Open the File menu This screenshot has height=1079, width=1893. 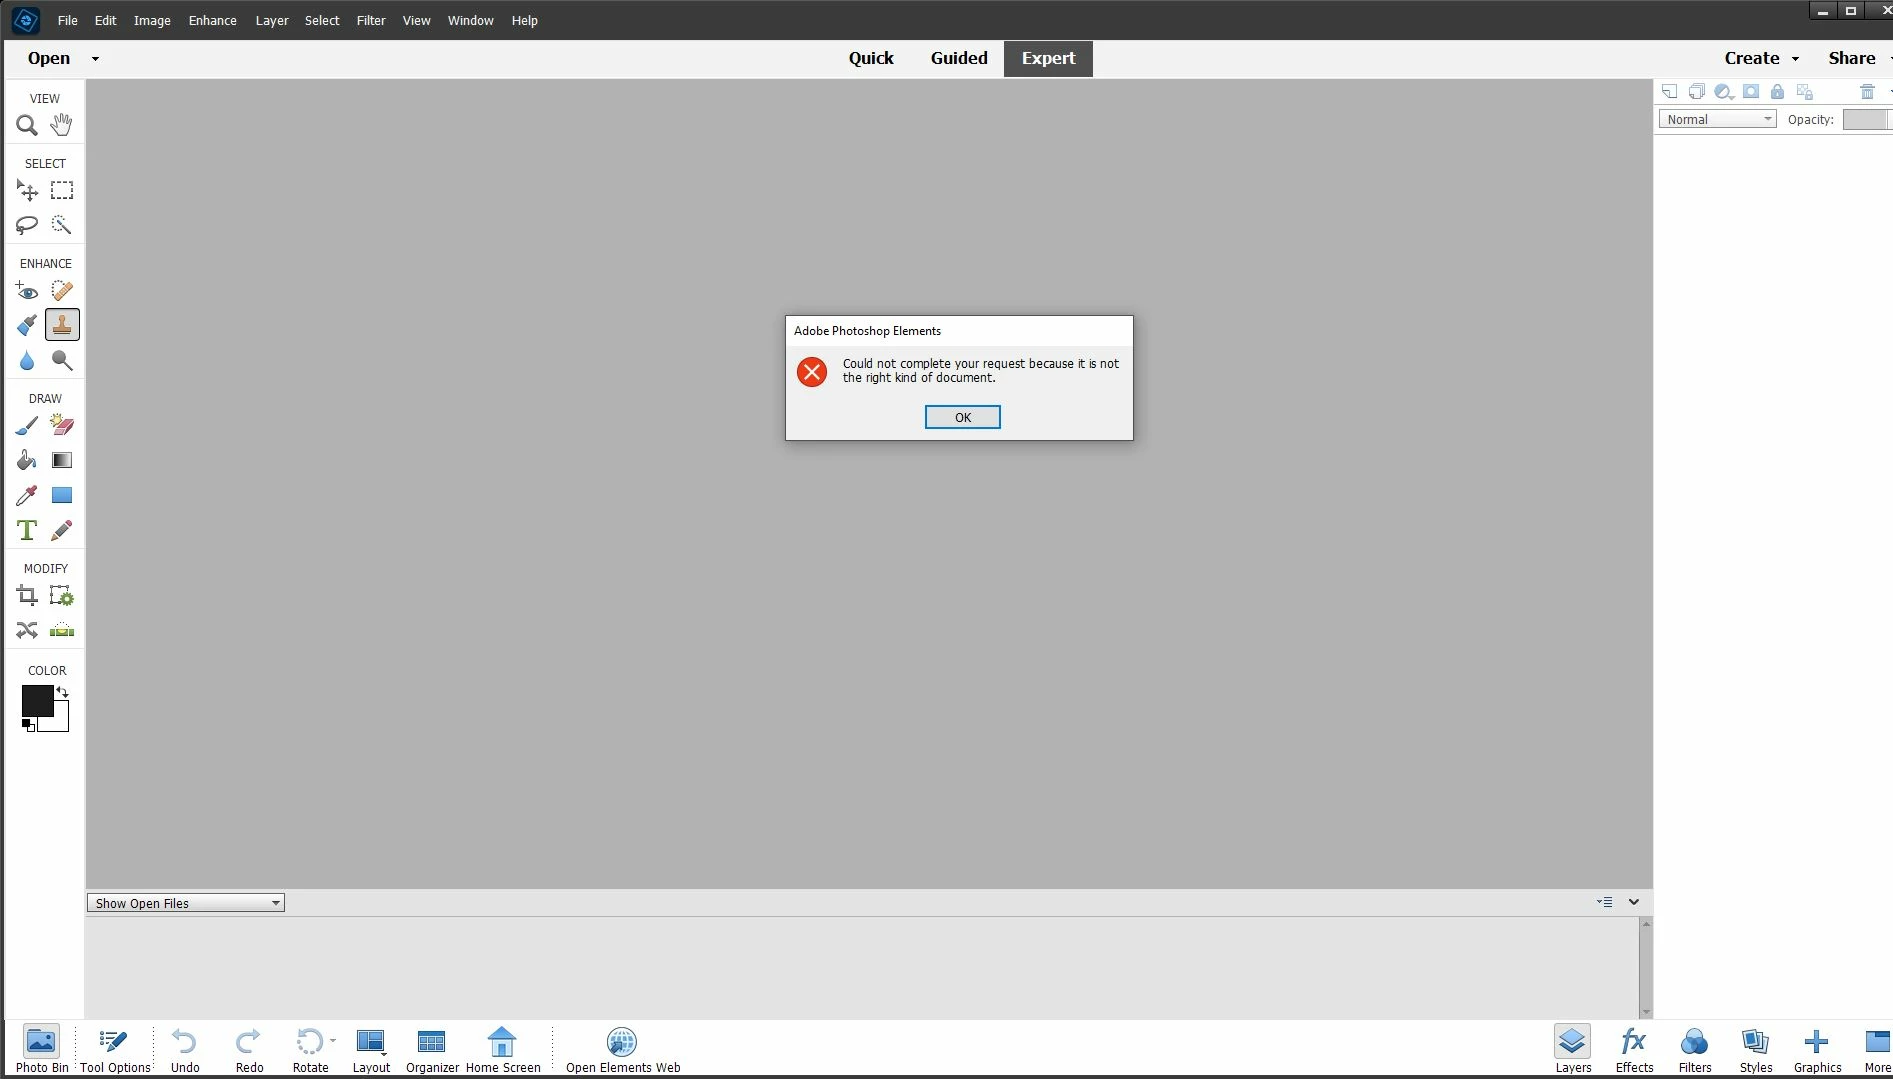[68, 20]
